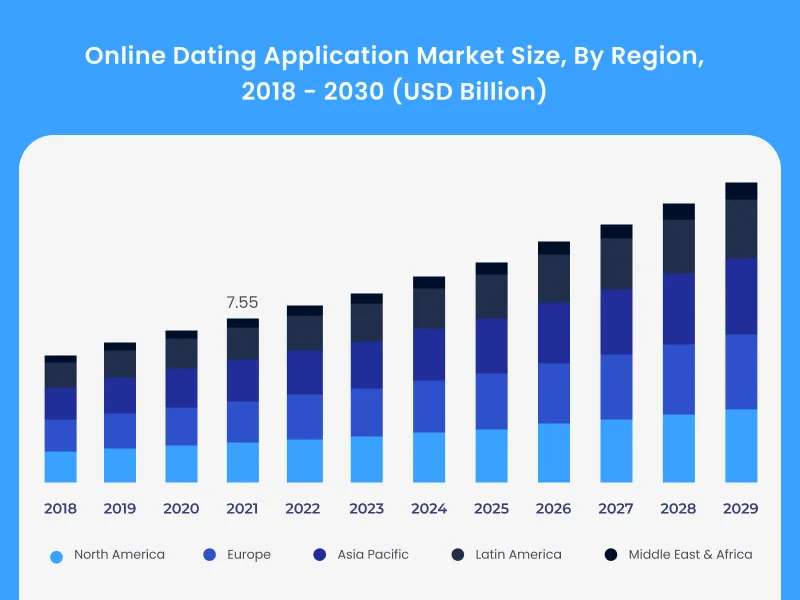The height and width of the screenshot is (600, 800).
Task: Click the chart title text
Action: 394,73
